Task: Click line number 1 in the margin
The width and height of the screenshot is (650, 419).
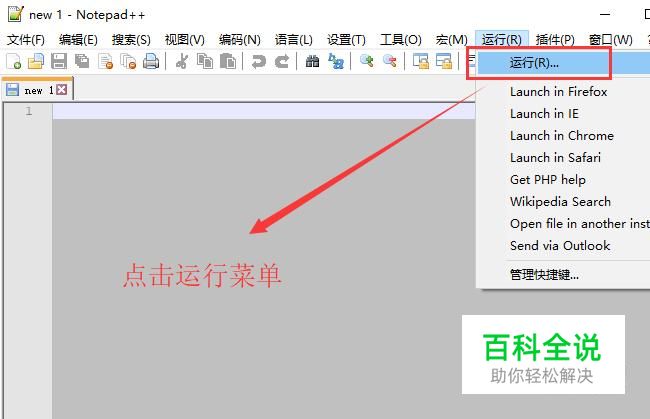Action: 29,111
